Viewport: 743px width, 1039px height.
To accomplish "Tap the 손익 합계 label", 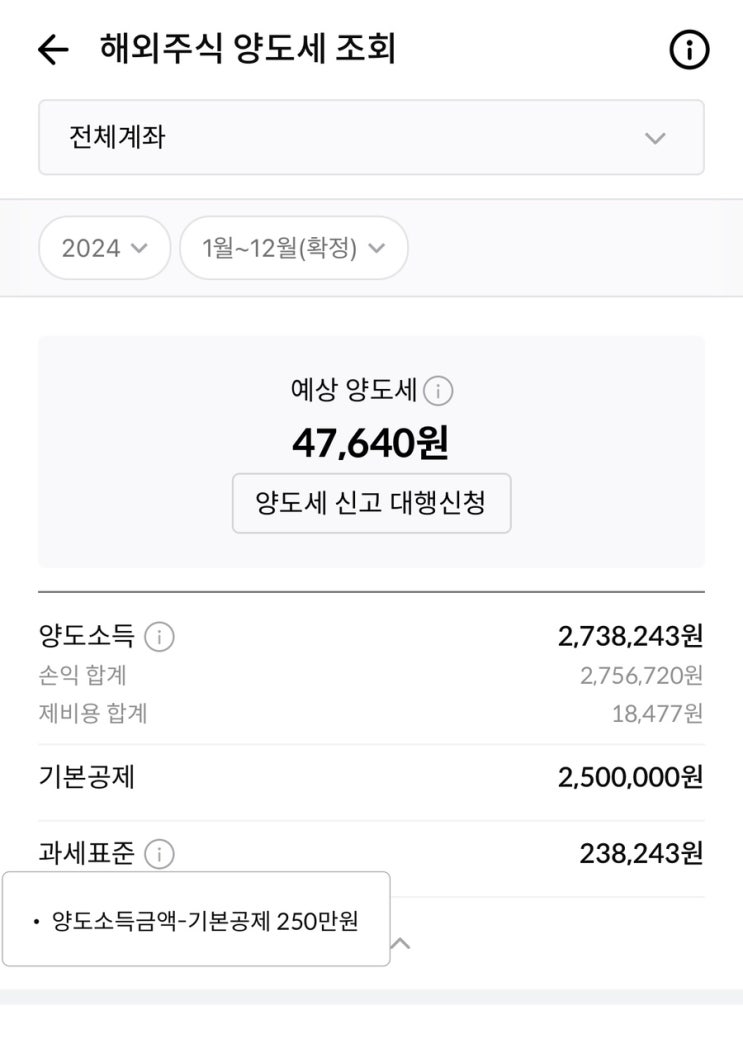I will click(x=83, y=675).
